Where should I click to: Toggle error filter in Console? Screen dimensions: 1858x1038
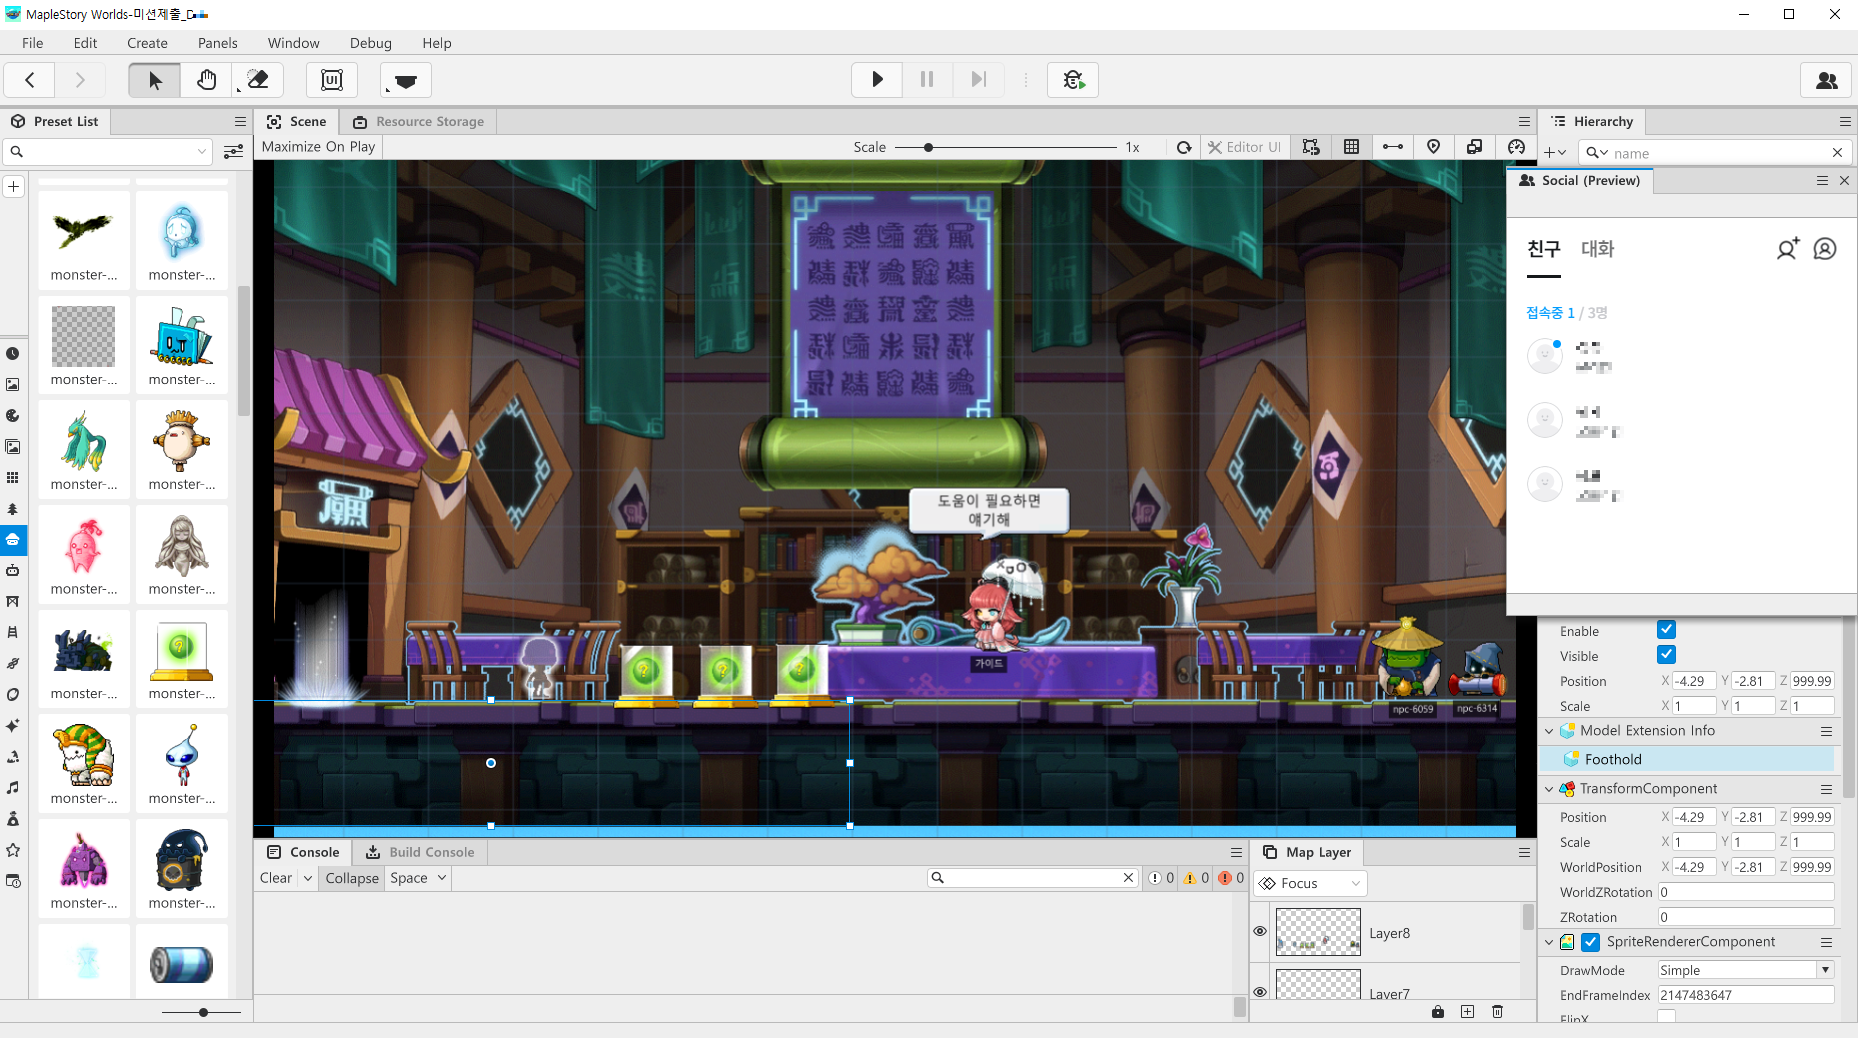[x=1232, y=878]
